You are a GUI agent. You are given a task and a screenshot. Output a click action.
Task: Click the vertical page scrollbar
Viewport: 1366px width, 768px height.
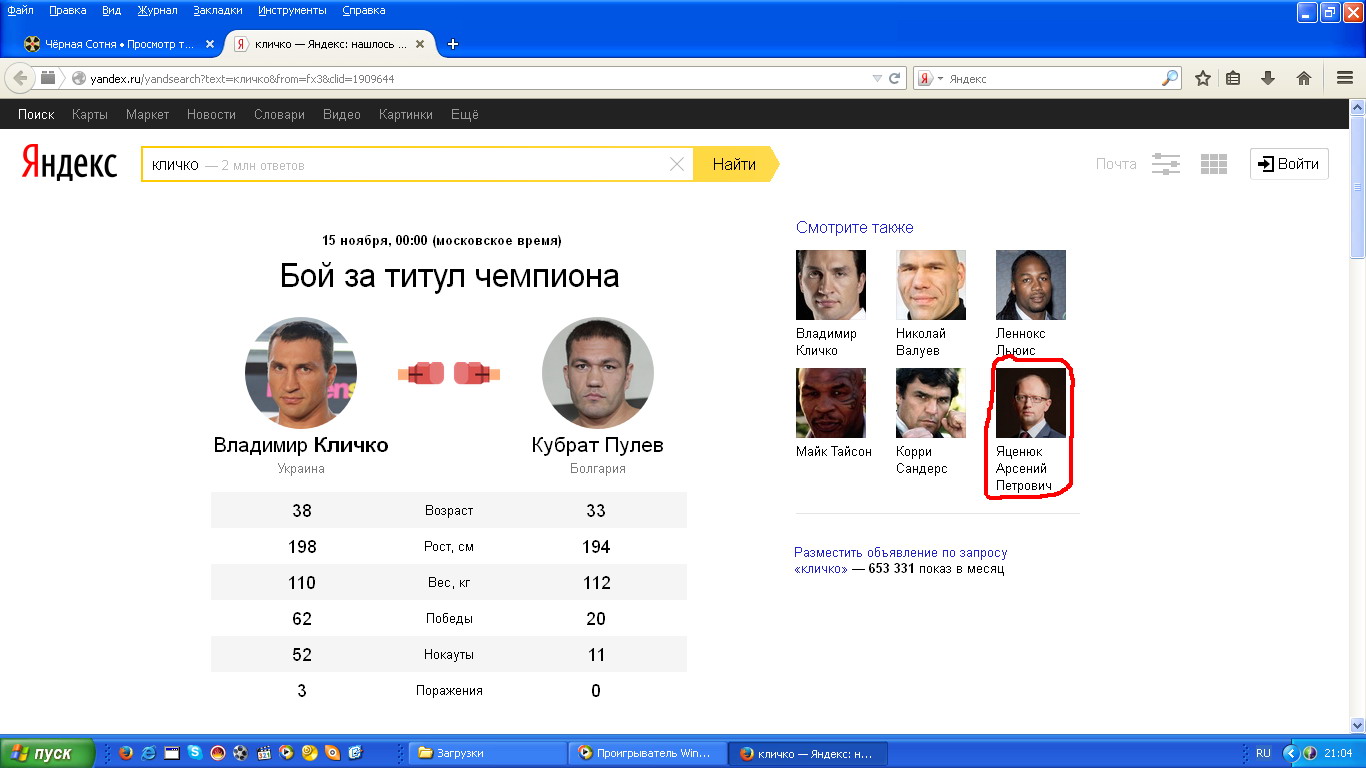click(1357, 400)
